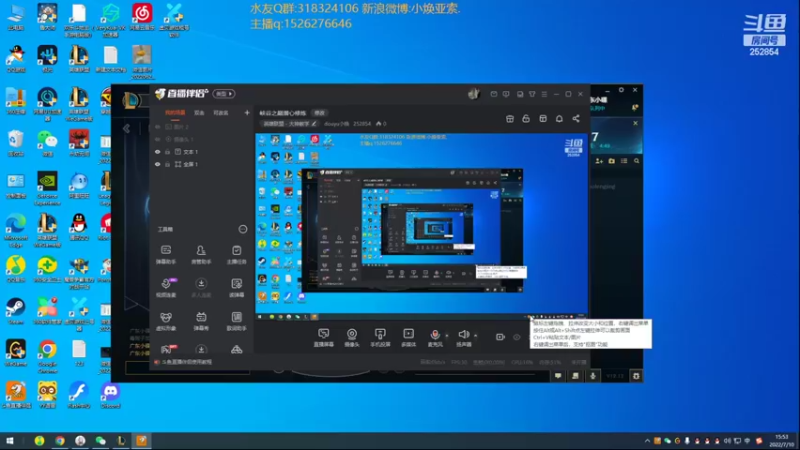Open the virtual avatar bear tool
The width and height of the screenshot is (800, 450).
coord(166,321)
